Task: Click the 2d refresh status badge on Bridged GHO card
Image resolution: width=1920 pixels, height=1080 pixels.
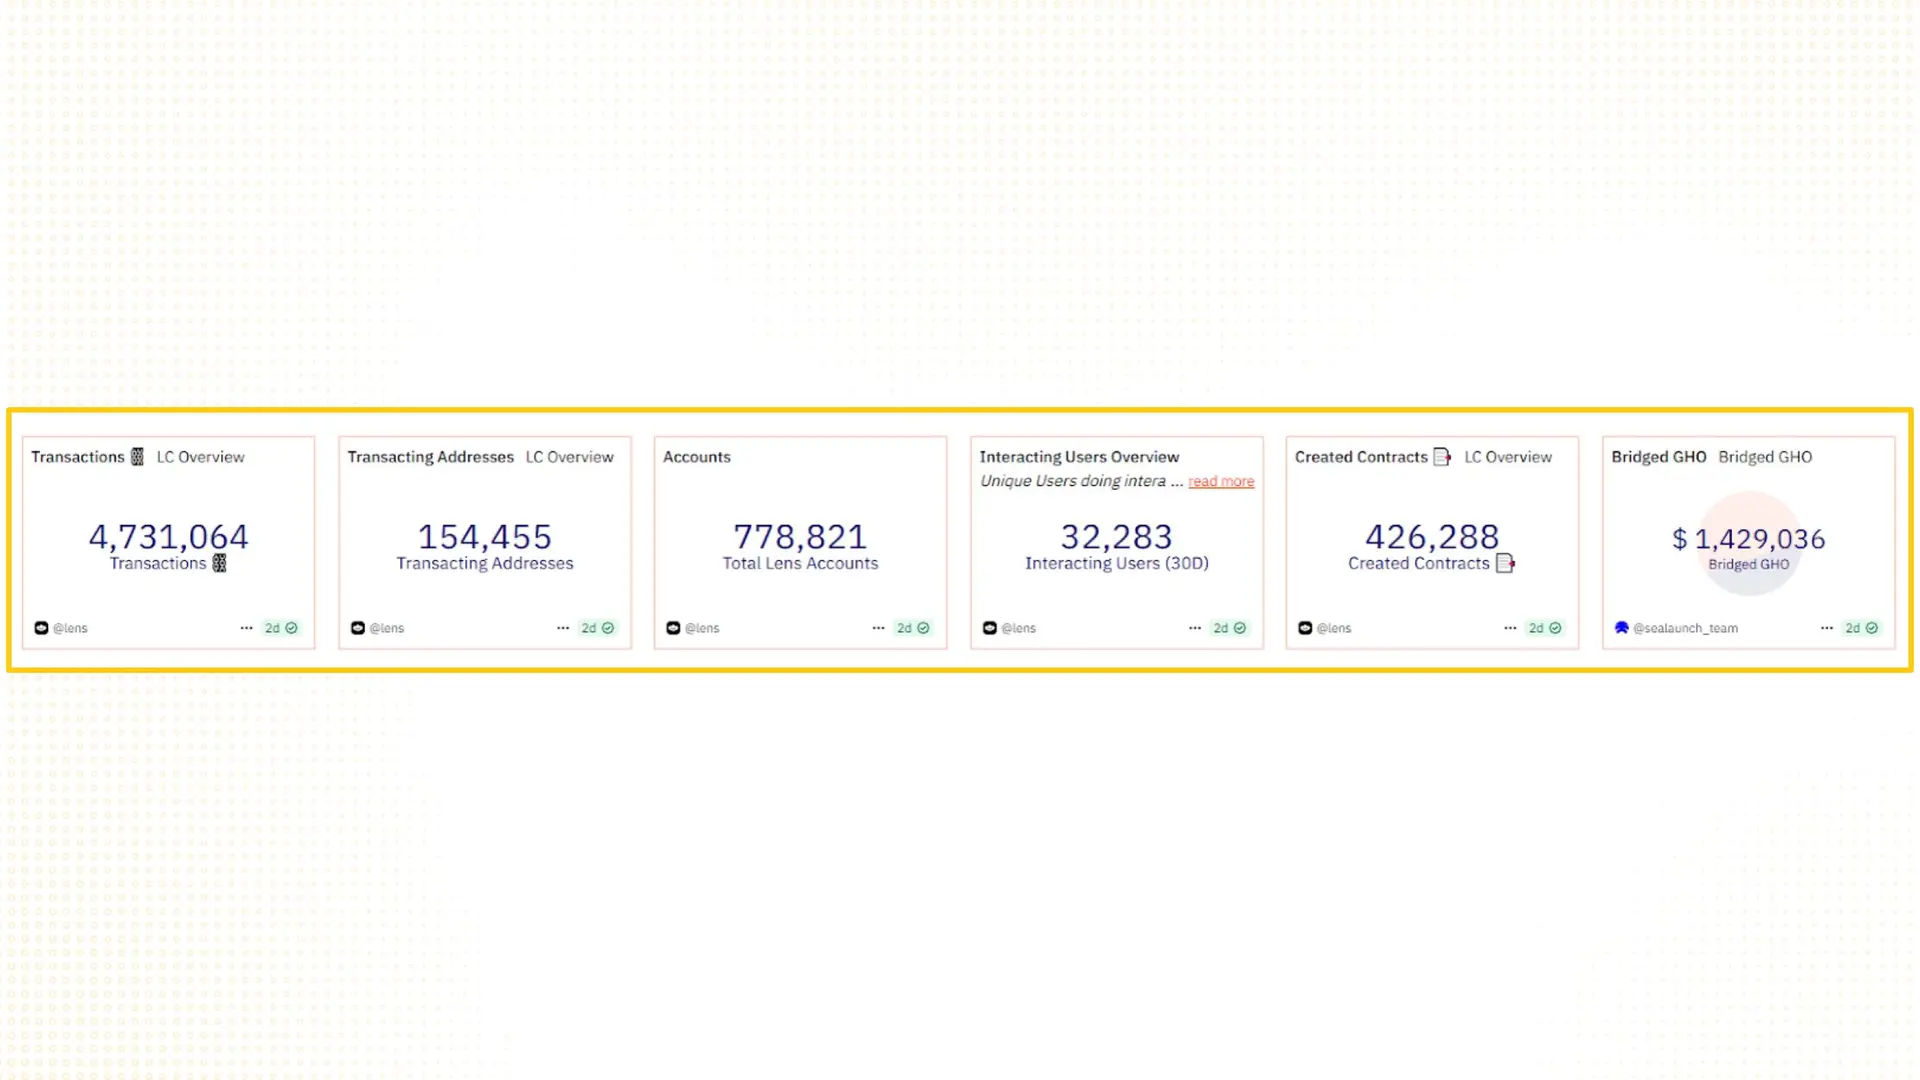Action: click(x=1861, y=628)
